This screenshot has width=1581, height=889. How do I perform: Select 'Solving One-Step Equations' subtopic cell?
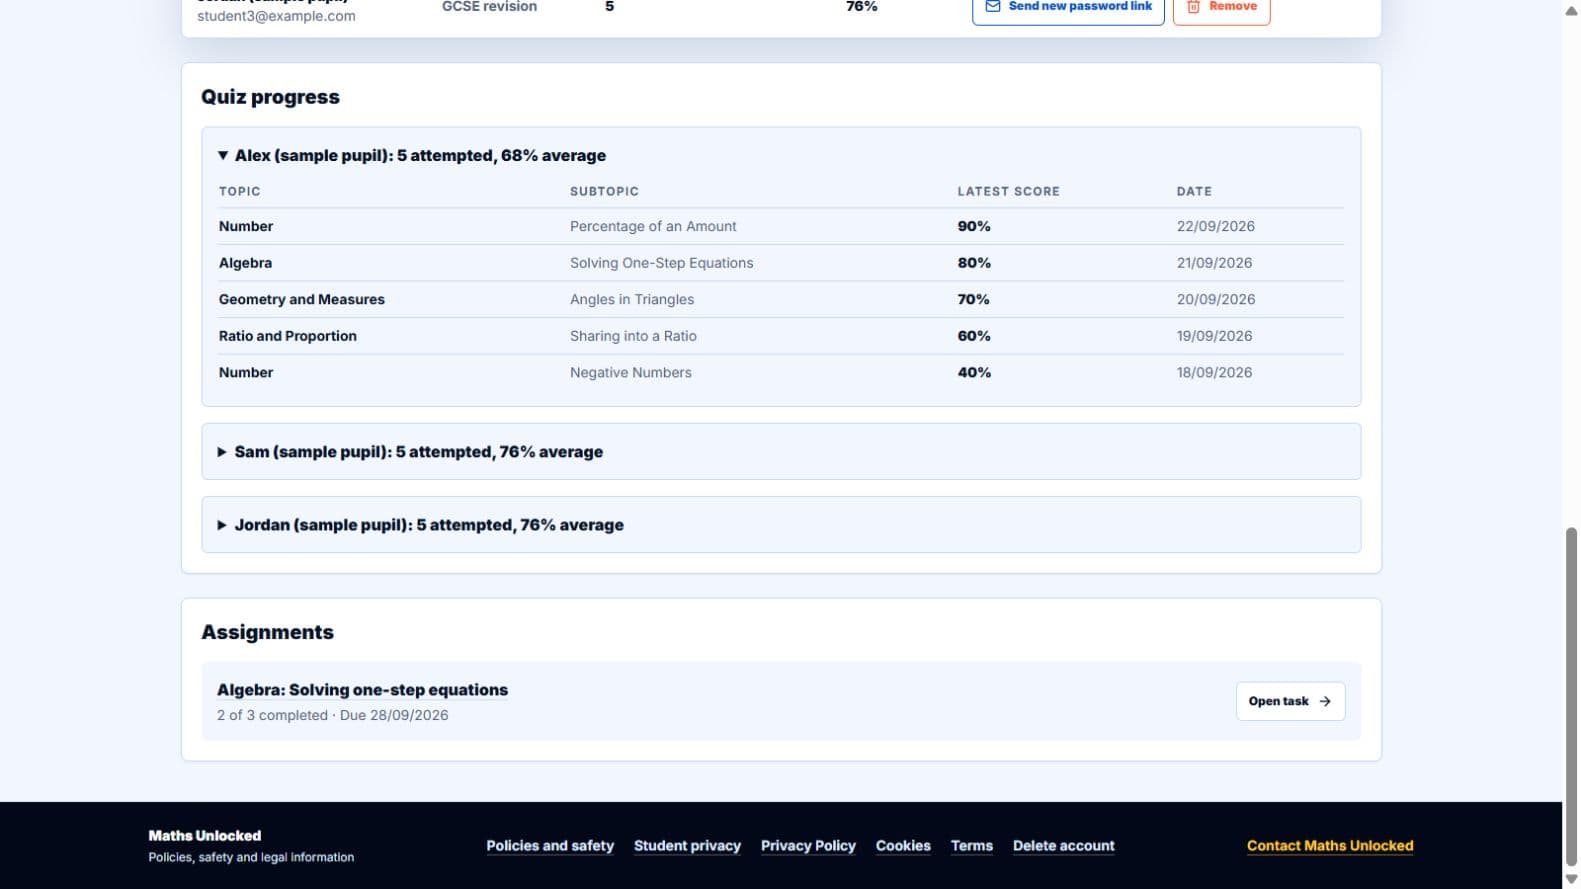(x=661, y=263)
